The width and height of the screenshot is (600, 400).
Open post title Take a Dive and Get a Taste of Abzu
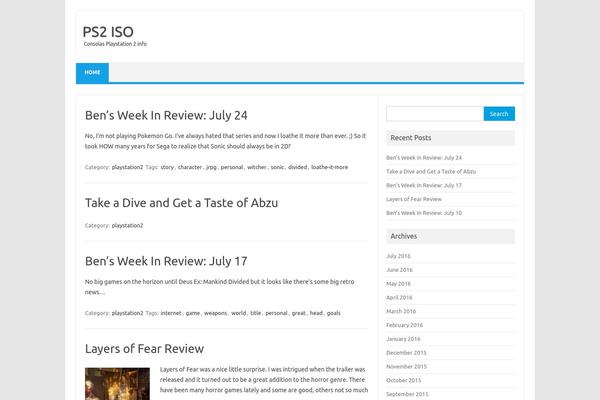pos(181,203)
